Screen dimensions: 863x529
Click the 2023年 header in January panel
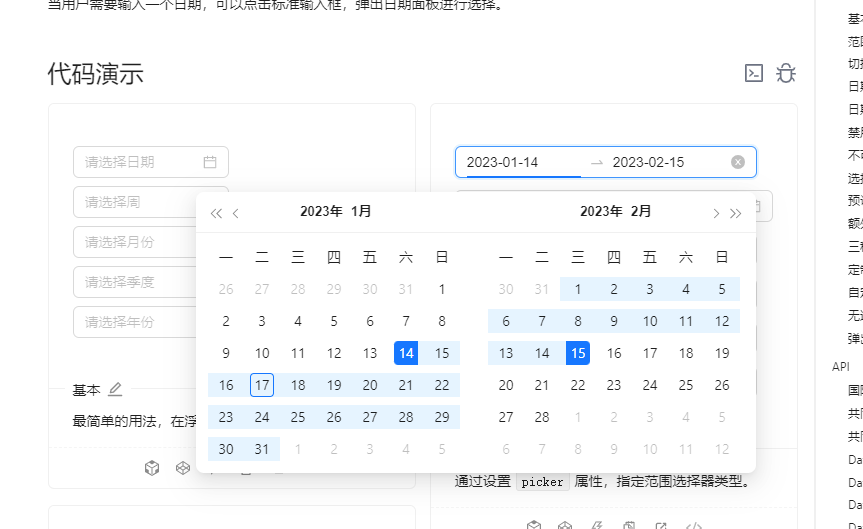(321, 211)
